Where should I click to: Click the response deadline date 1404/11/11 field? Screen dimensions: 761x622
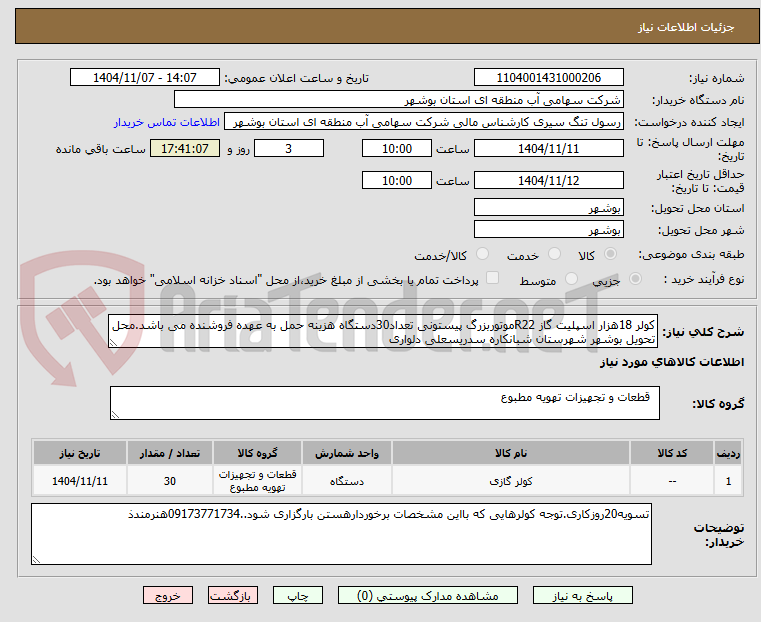[548, 148]
